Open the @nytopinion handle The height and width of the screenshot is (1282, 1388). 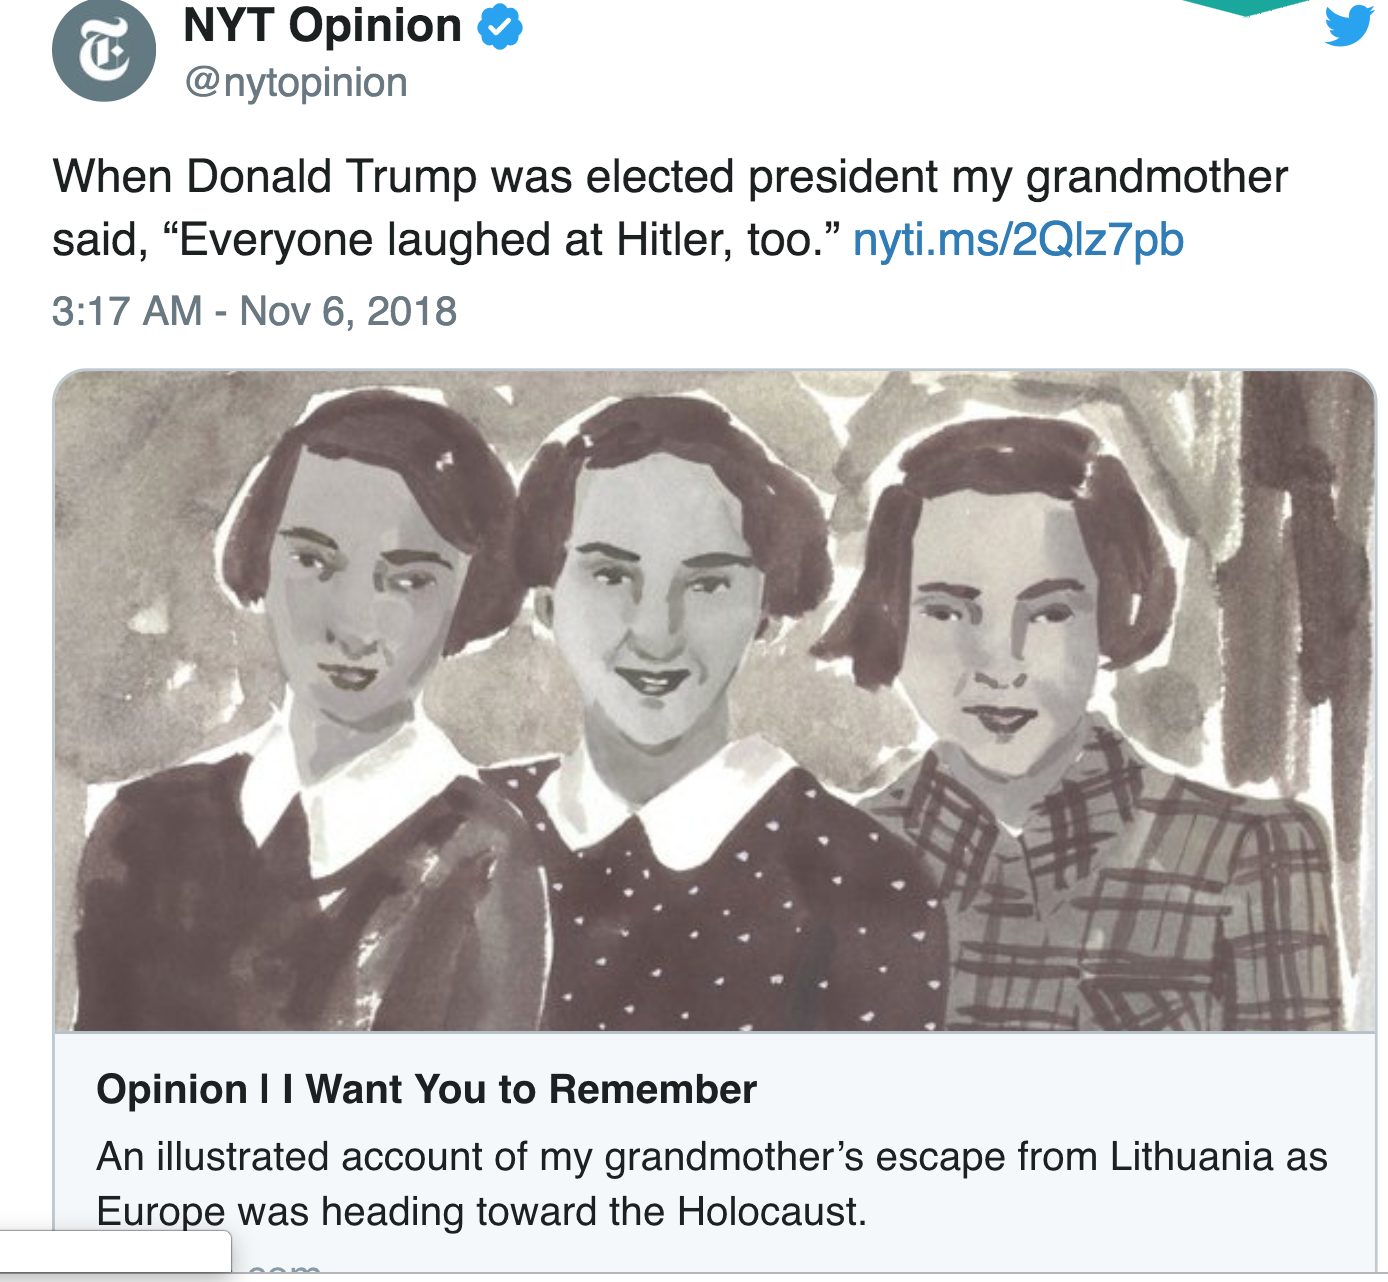point(296,83)
